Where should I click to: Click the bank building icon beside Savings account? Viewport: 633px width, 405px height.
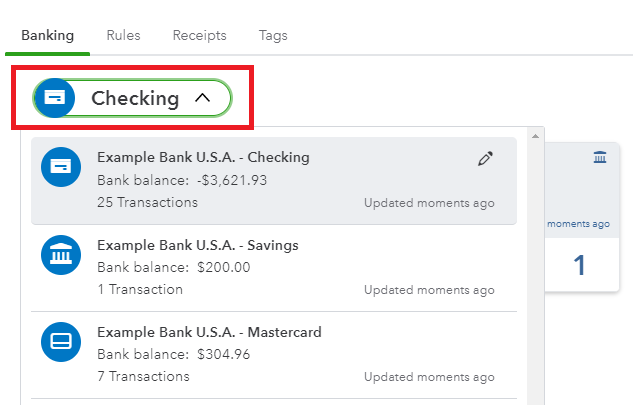click(x=61, y=255)
